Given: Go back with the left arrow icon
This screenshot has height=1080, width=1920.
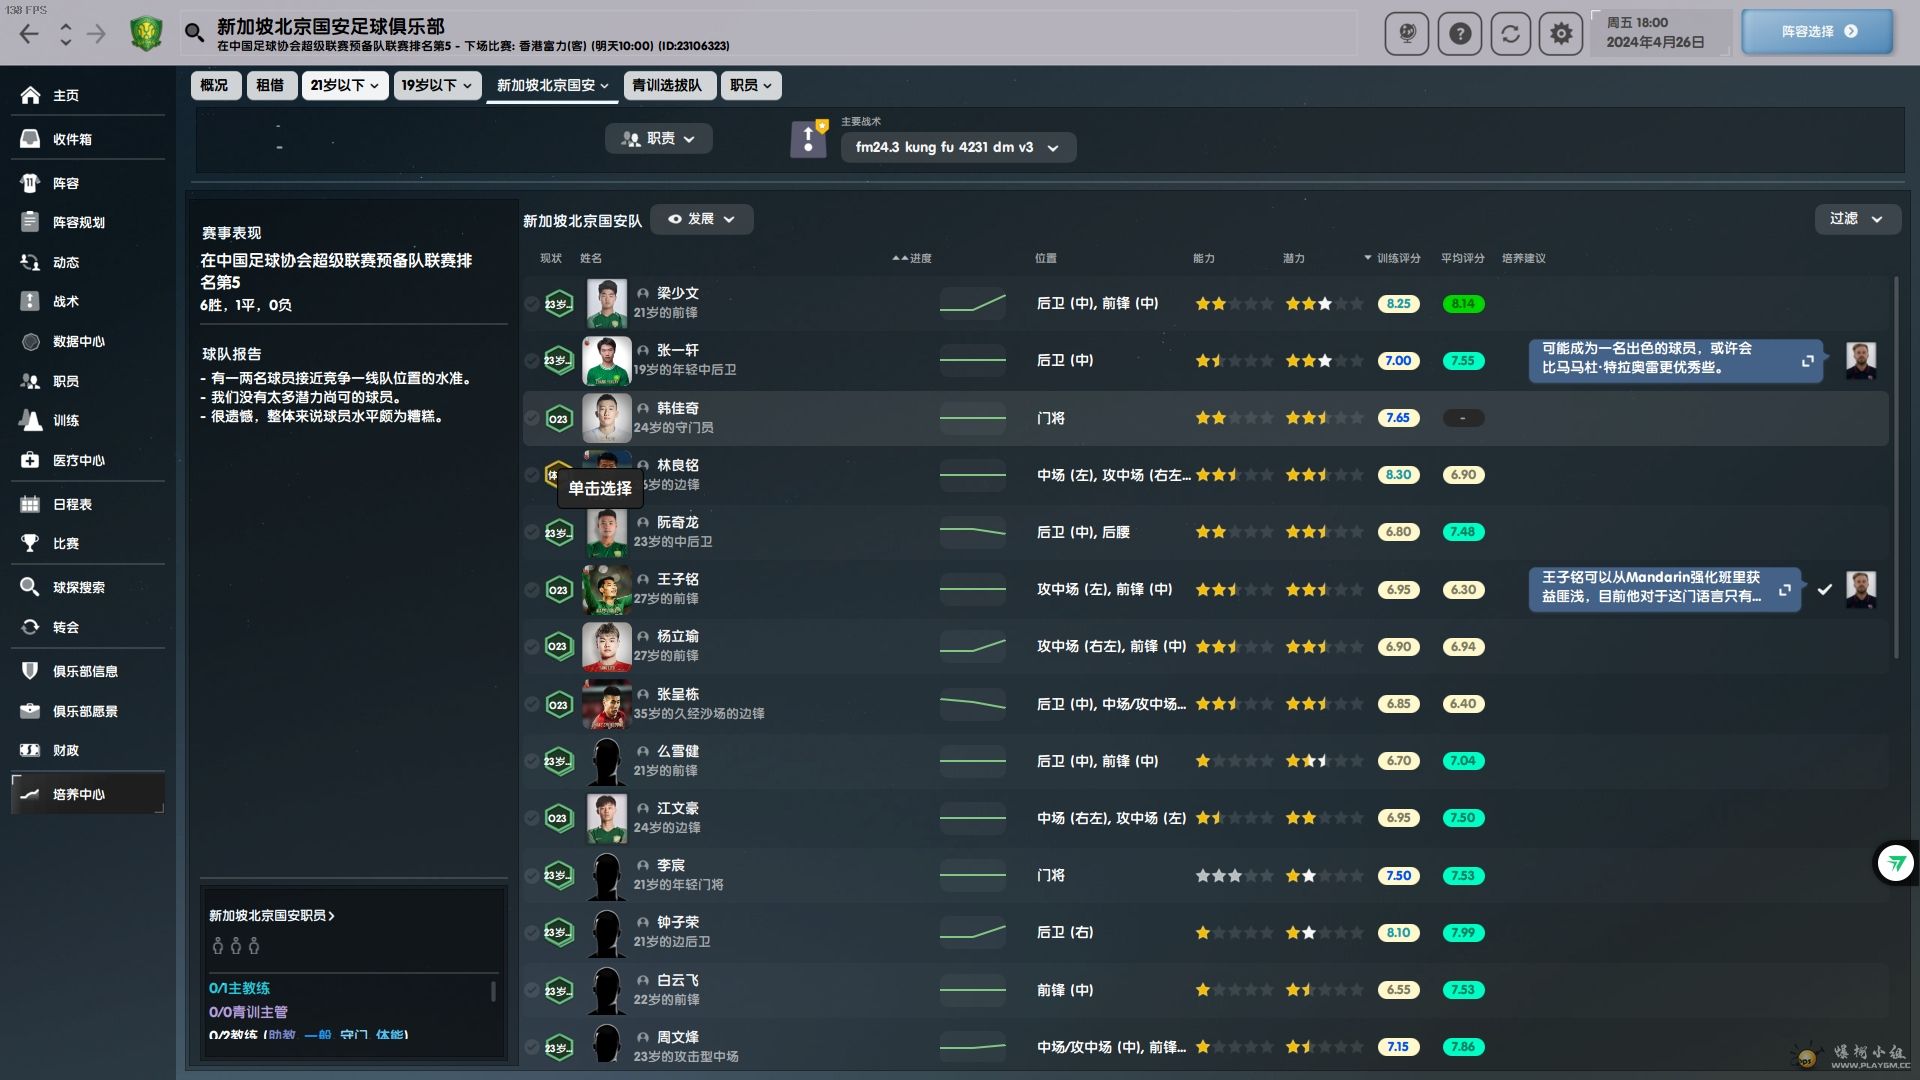Looking at the screenshot, I should coord(29,34).
